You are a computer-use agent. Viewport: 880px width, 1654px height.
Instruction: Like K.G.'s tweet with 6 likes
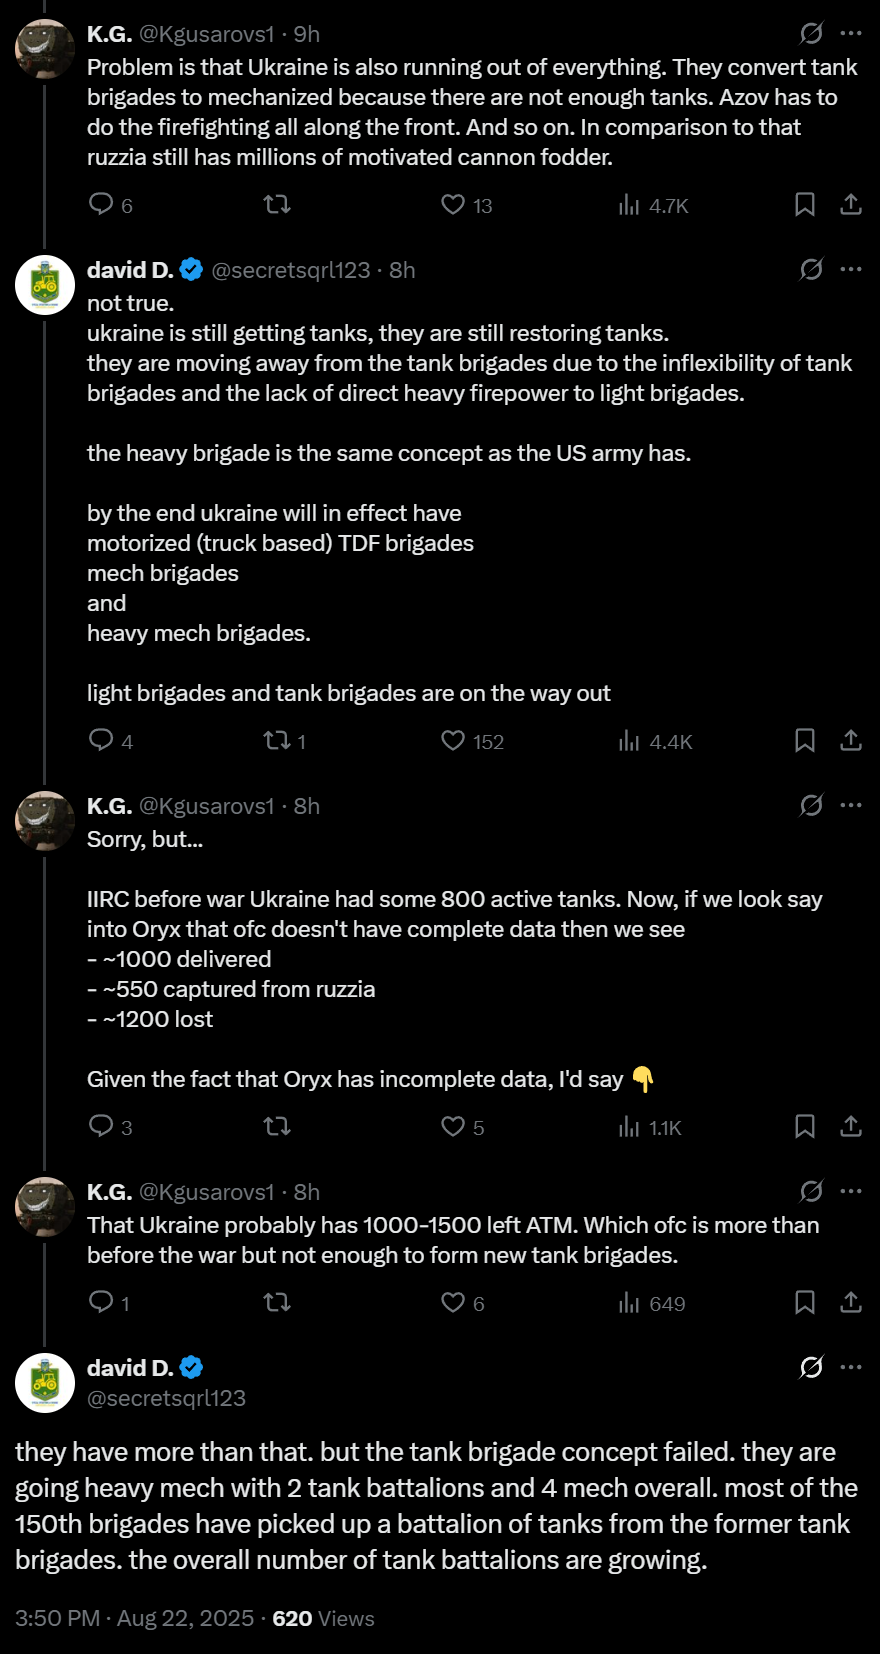pyautogui.click(x=453, y=1303)
